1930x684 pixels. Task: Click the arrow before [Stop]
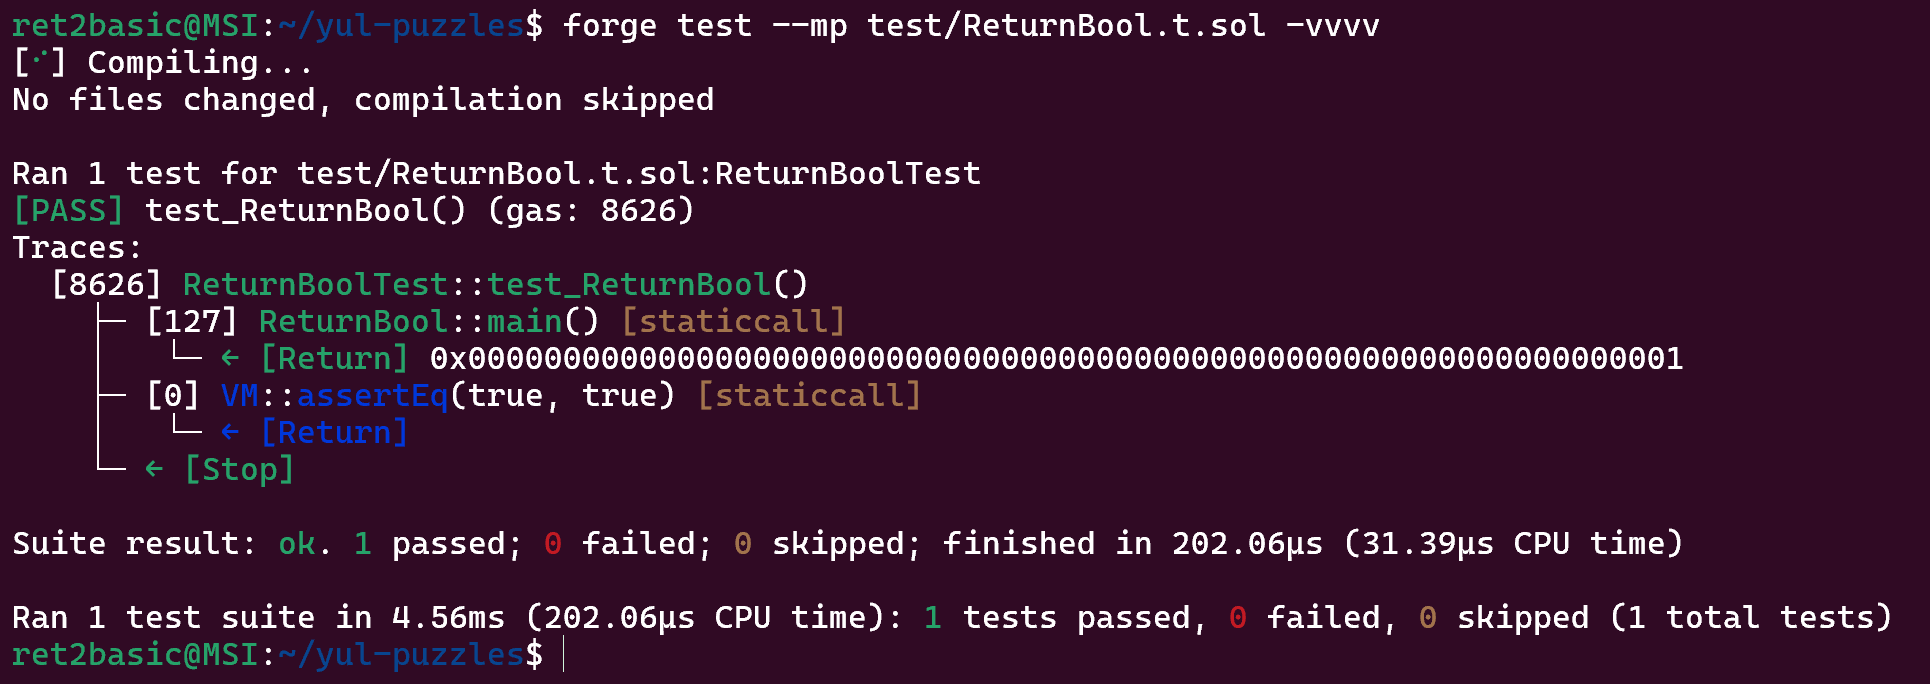(x=154, y=469)
